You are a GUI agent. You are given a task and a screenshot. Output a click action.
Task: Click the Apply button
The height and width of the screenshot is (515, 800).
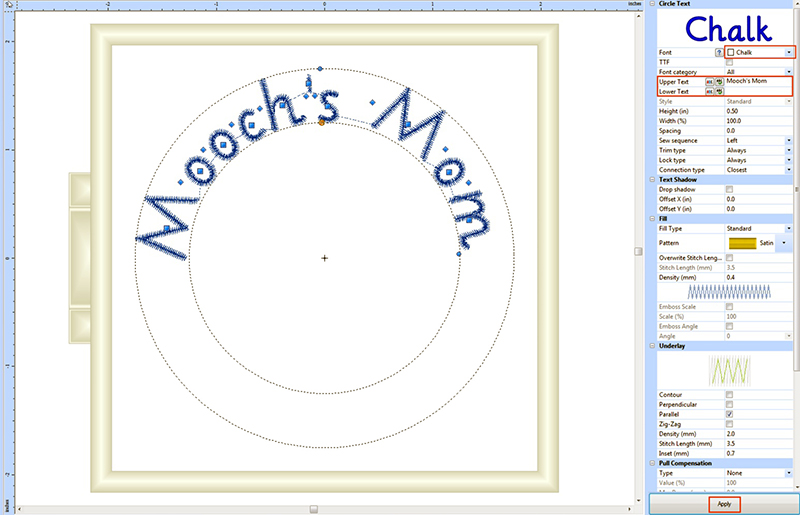click(x=724, y=504)
